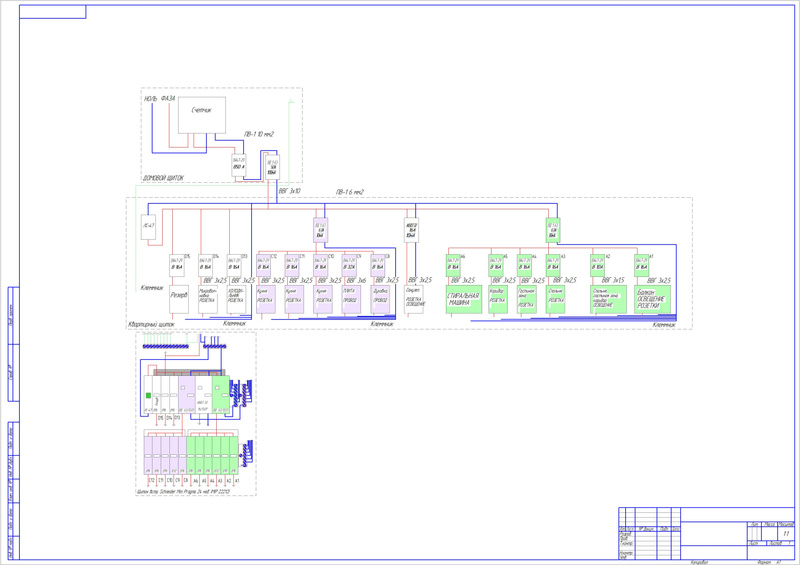
Task: Select green breaker labeled A3
Action: [x=553, y=265]
